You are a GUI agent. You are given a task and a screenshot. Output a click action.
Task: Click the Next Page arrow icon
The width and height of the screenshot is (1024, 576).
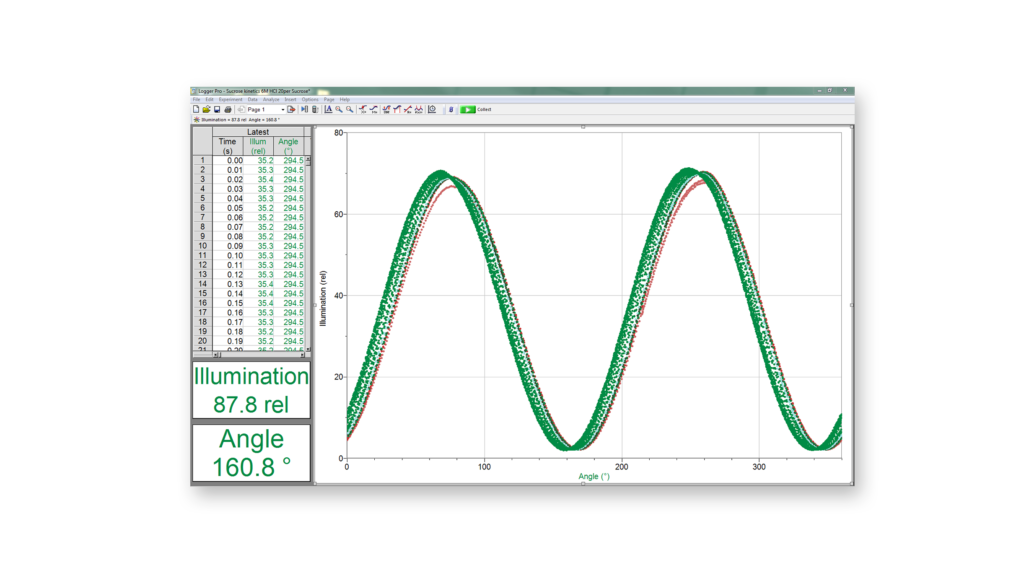pos(291,109)
